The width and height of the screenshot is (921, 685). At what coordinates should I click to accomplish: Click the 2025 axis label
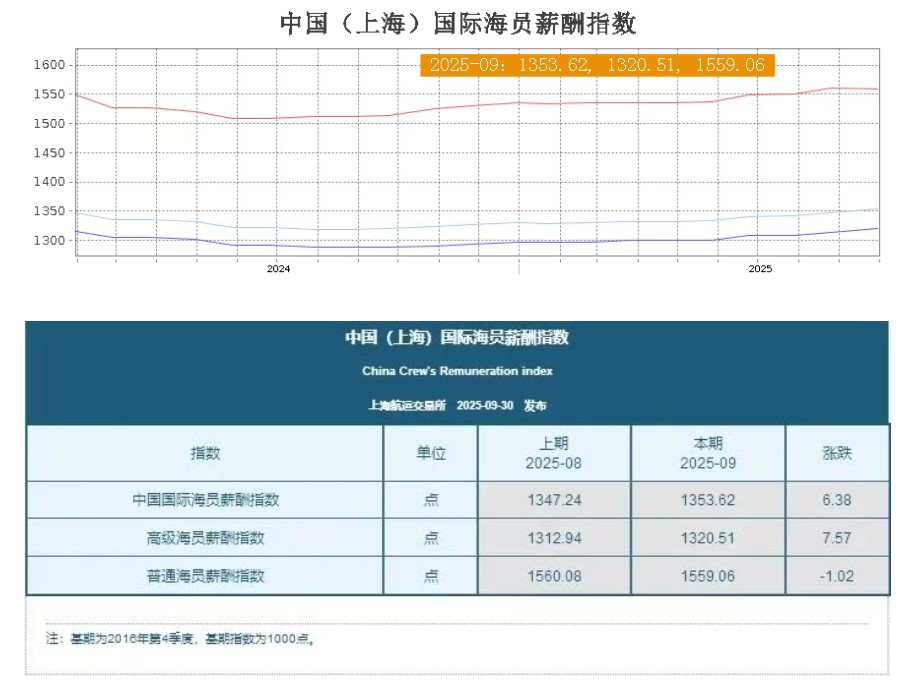click(x=759, y=269)
